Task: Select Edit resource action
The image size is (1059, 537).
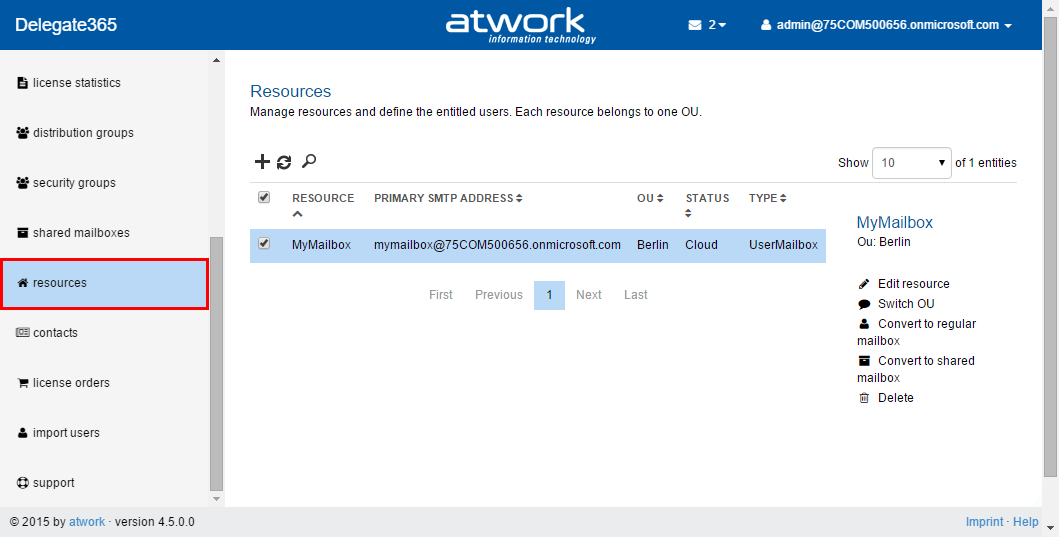Action: [913, 284]
